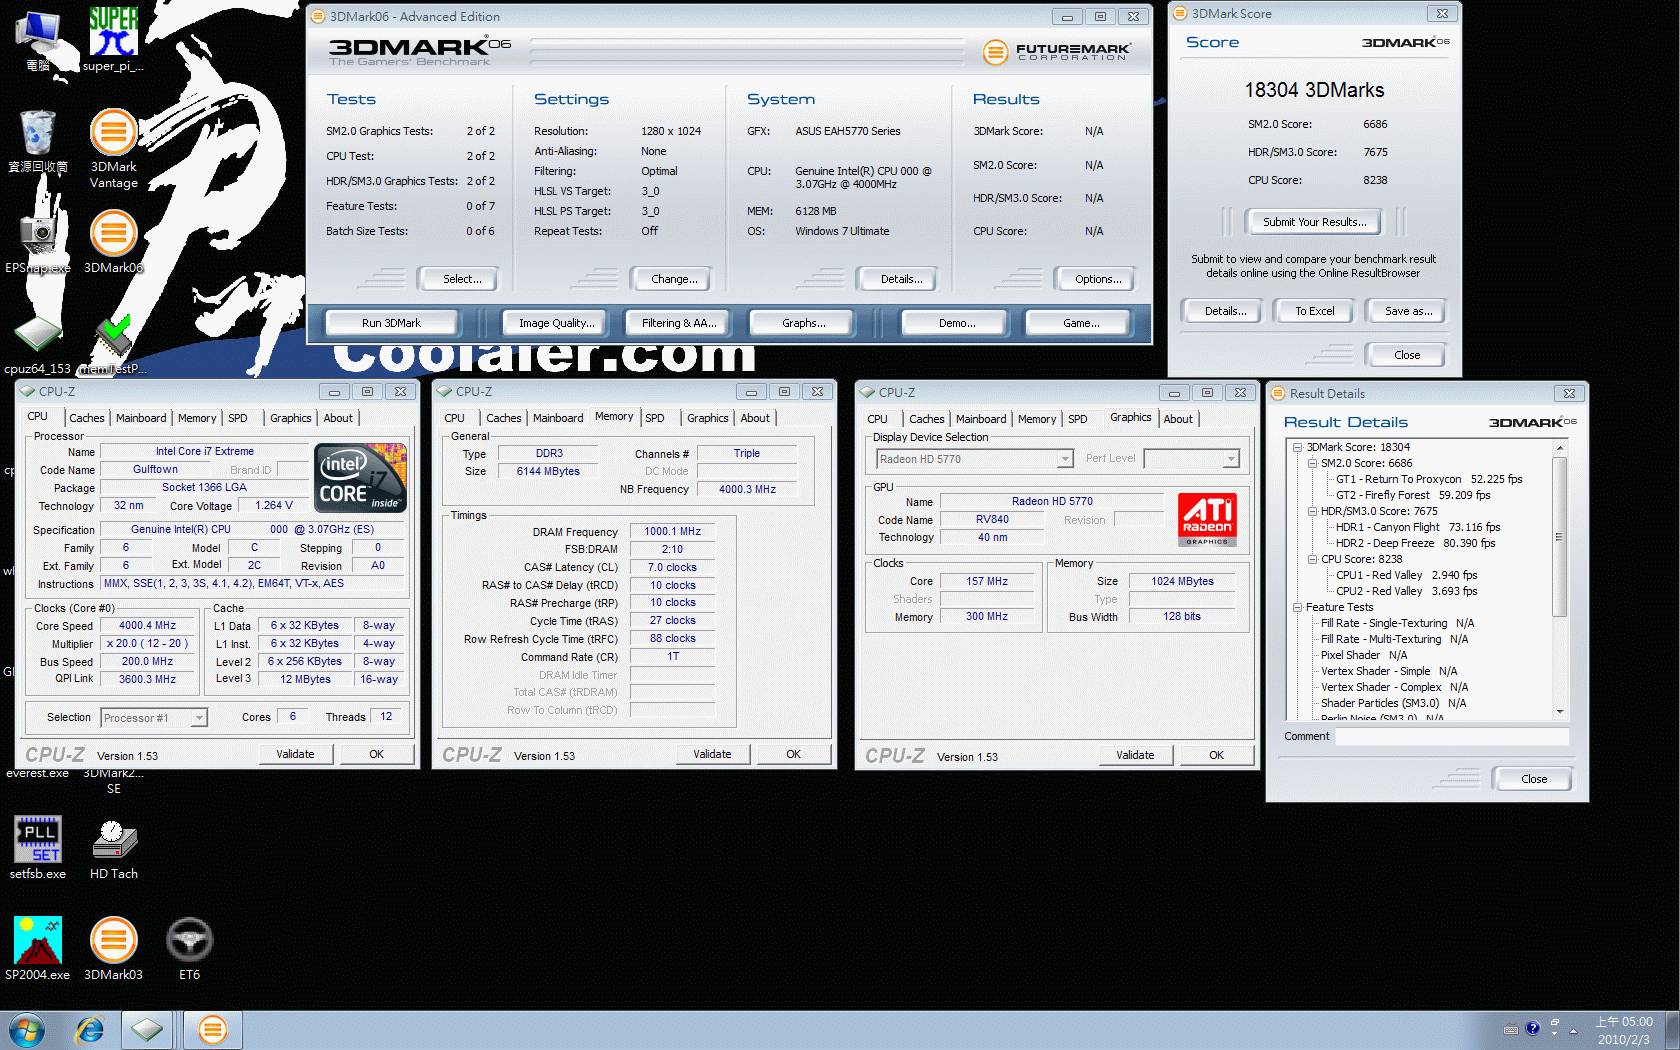Click the taskbar clock showing 05:00

(1623, 1030)
